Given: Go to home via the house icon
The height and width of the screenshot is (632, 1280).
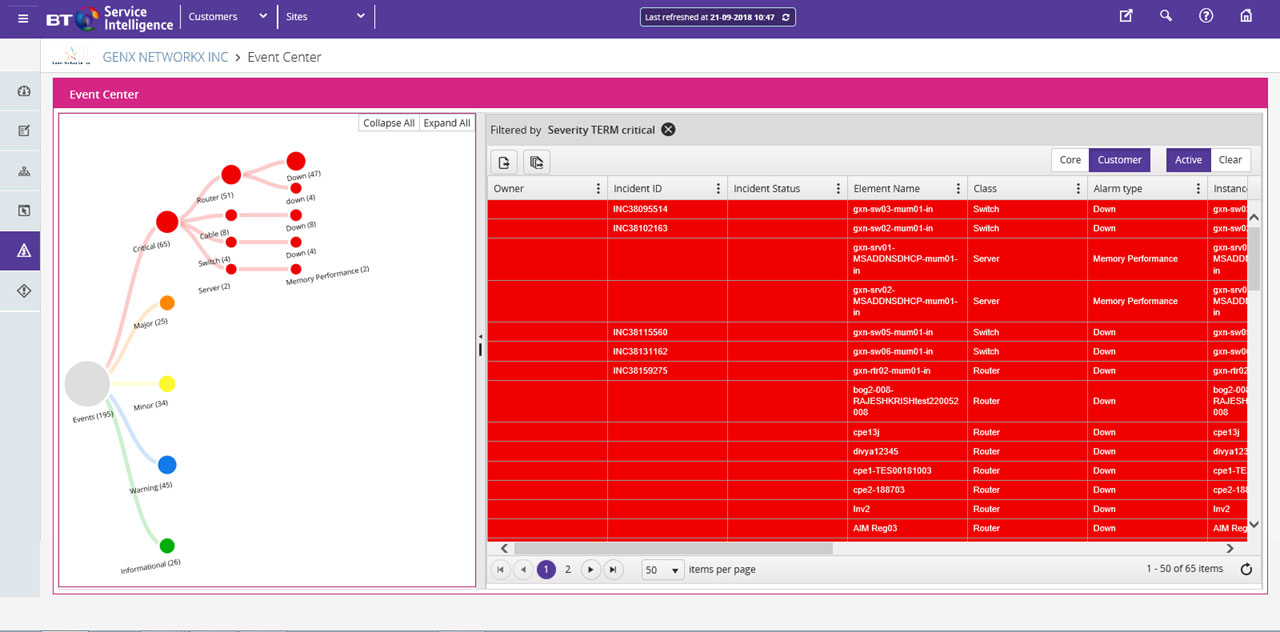Looking at the screenshot, I should pyautogui.click(x=1246, y=16).
